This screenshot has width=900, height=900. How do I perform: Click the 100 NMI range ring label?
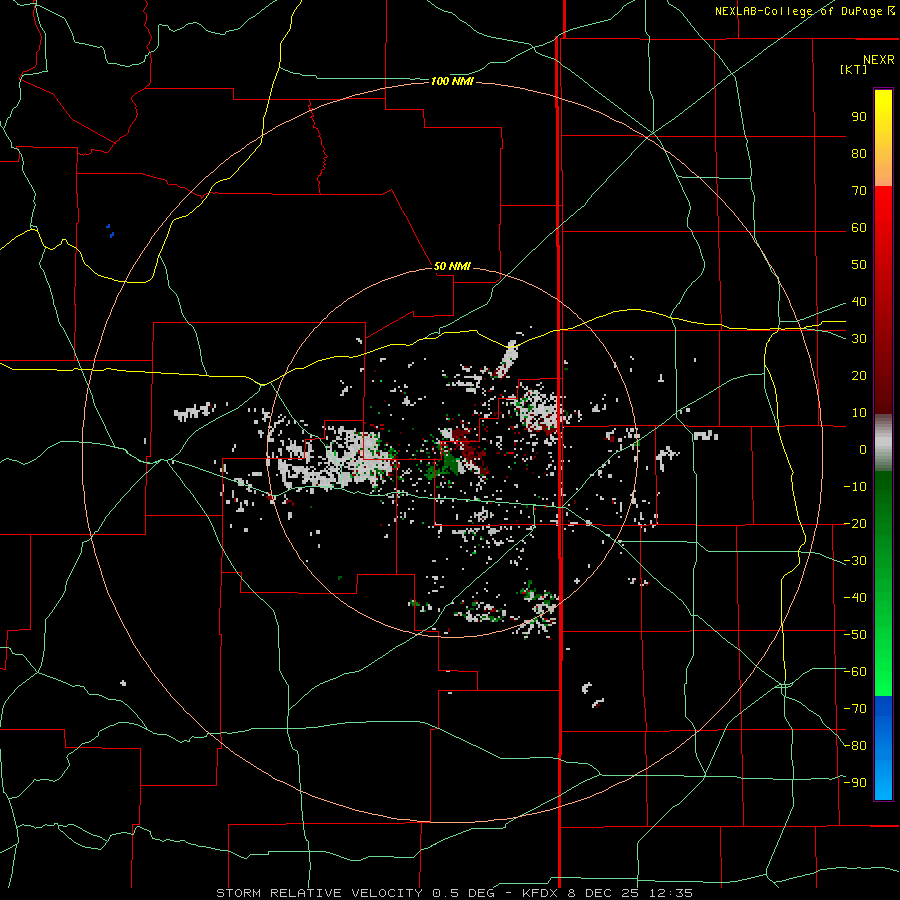(x=452, y=82)
